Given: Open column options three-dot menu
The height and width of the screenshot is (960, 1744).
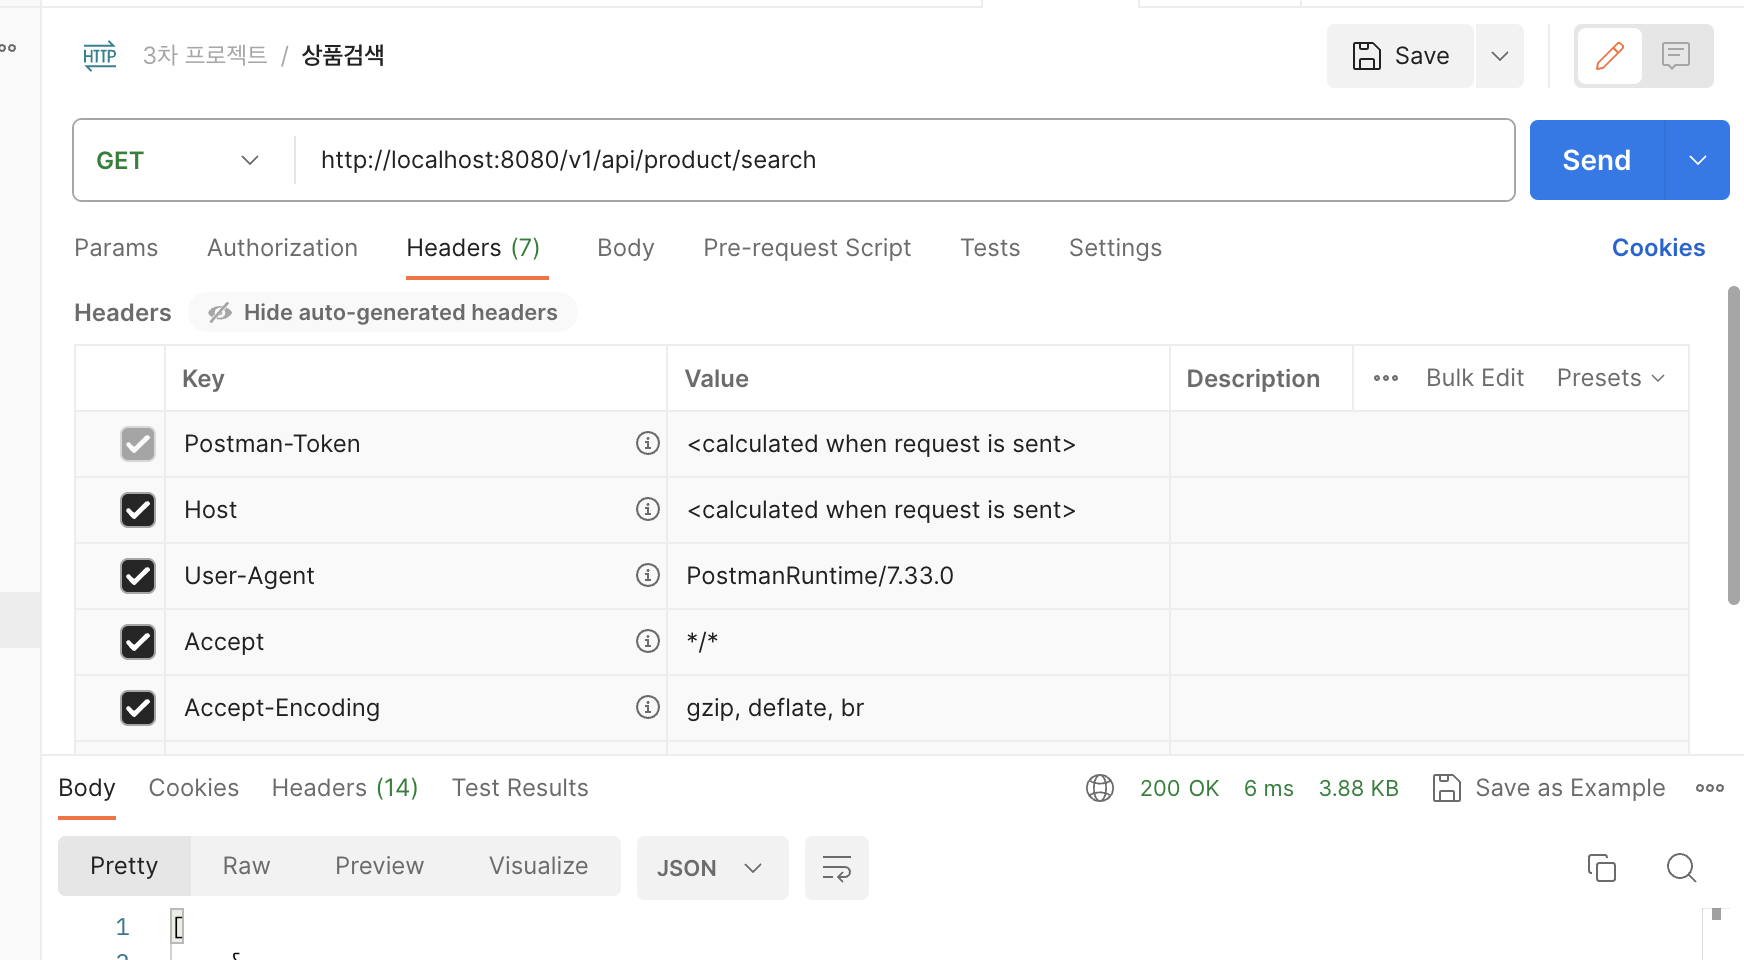Looking at the screenshot, I should coord(1385,378).
